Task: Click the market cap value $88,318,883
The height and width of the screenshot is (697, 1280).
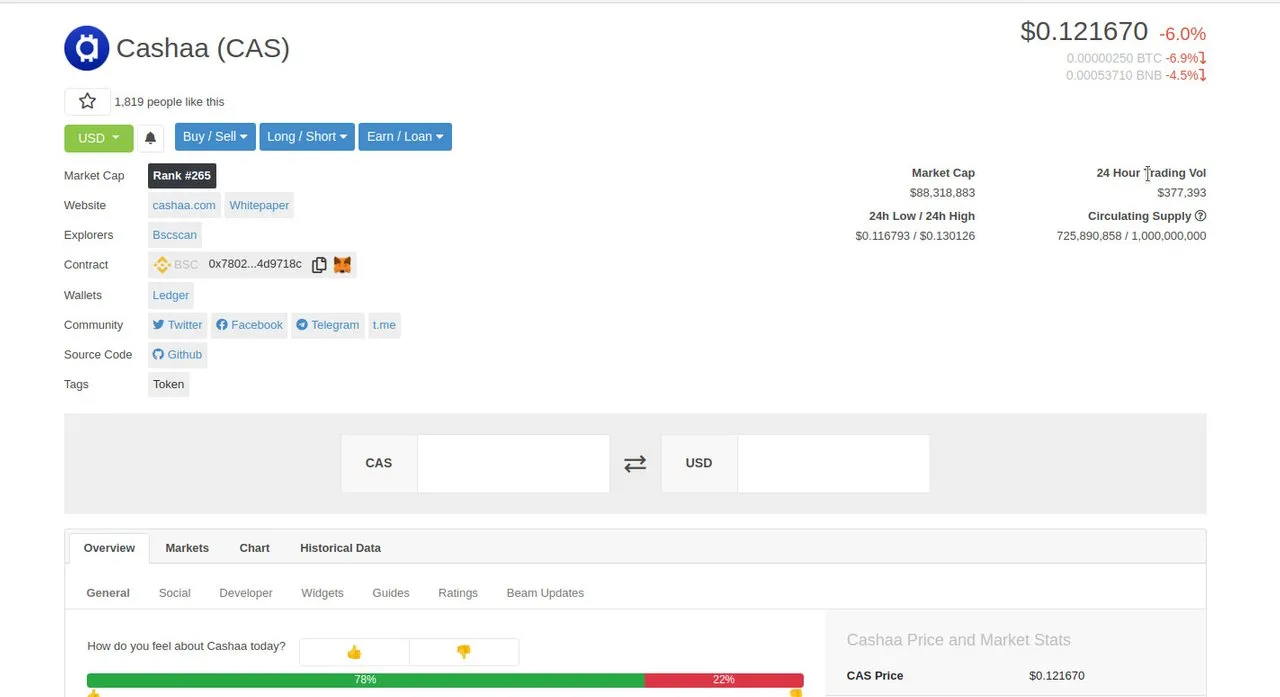Action: pos(942,193)
